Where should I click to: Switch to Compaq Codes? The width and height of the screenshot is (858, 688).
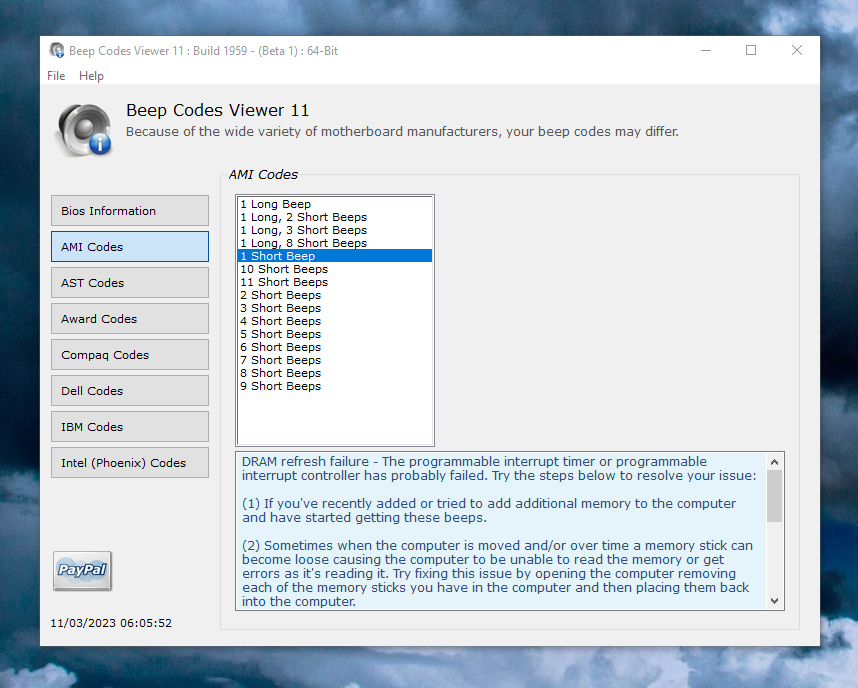[x=130, y=355]
